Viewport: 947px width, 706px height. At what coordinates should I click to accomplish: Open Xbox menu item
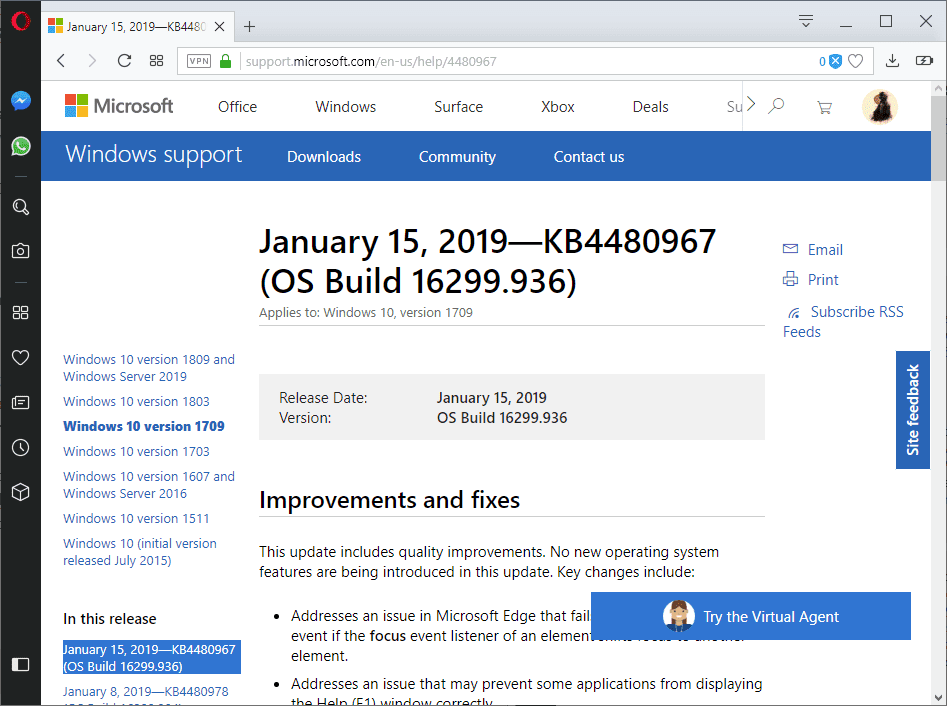tap(557, 107)
